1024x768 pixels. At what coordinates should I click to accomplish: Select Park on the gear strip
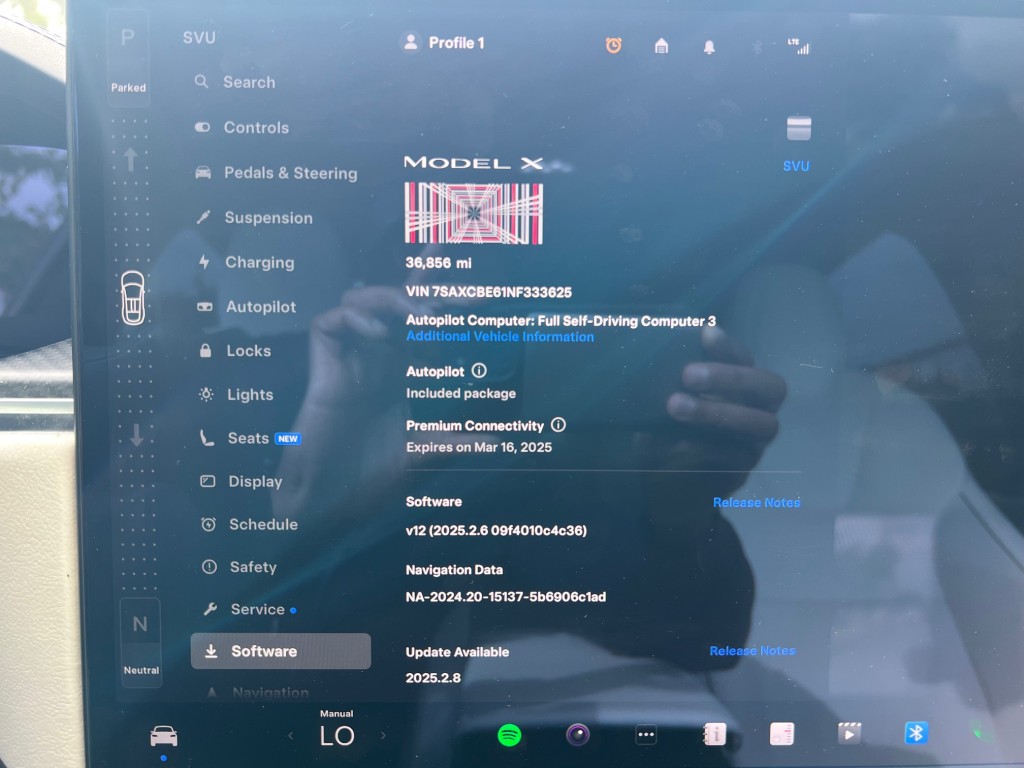(128, 59)
